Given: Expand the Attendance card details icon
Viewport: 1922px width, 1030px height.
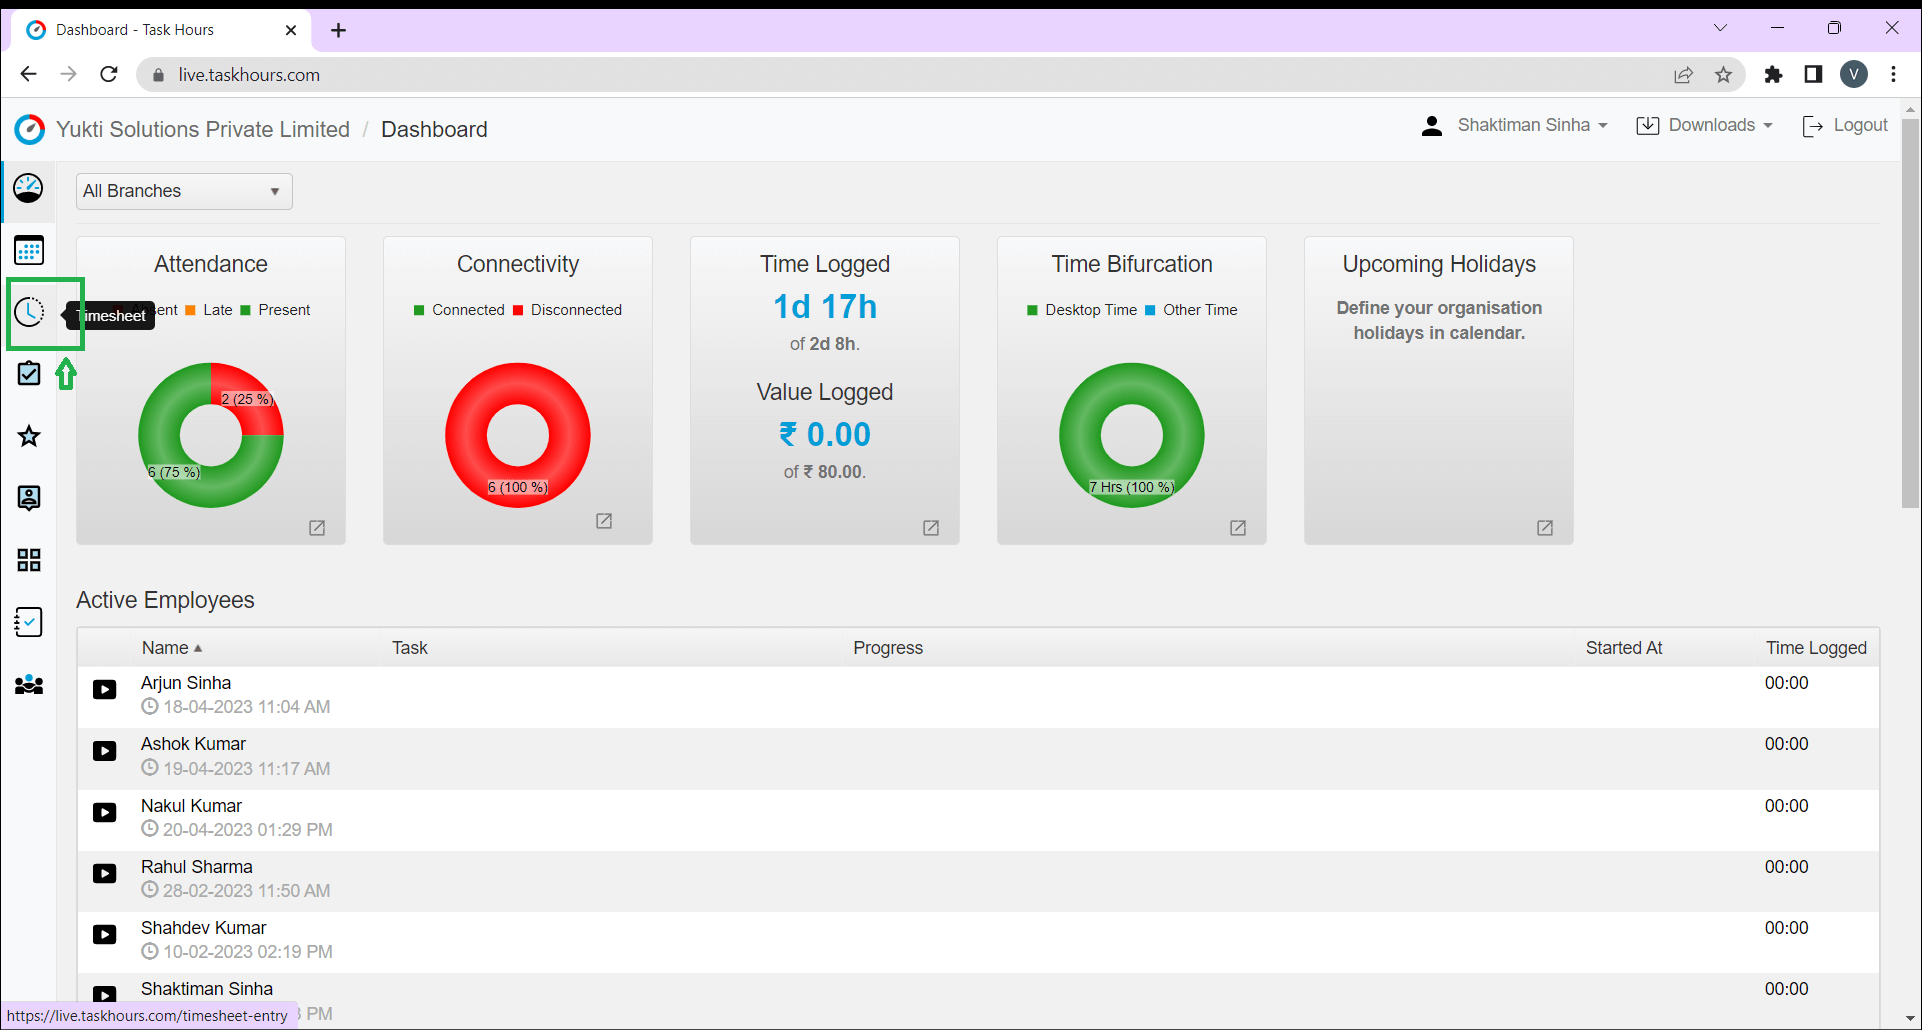Looking at the screenshot, I should coord(317,528).
